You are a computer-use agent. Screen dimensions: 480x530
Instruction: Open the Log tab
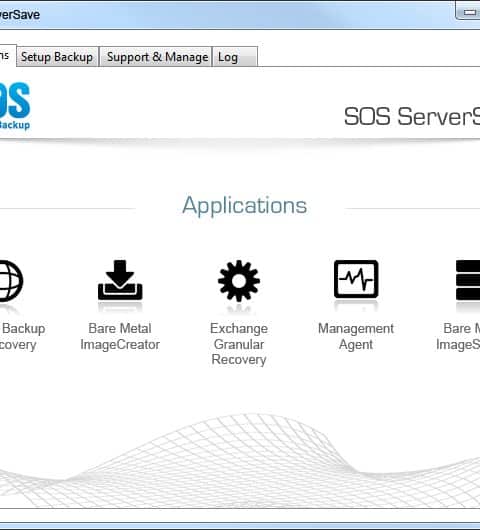[x=235, y=57]
